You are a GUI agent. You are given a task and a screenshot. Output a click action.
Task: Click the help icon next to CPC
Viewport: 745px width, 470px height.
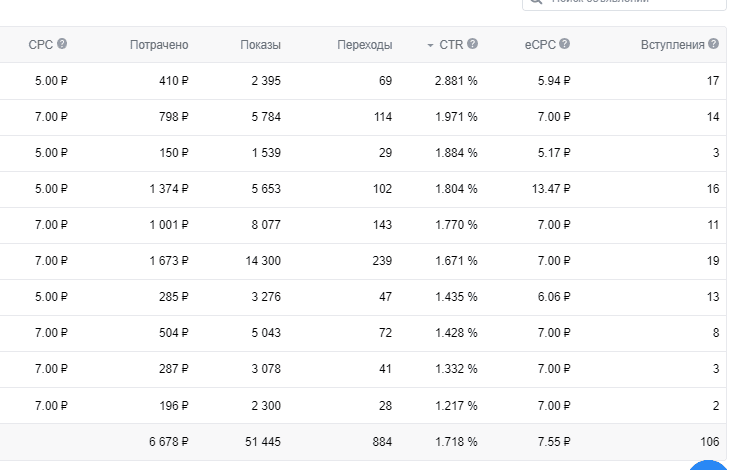[62, 44]
